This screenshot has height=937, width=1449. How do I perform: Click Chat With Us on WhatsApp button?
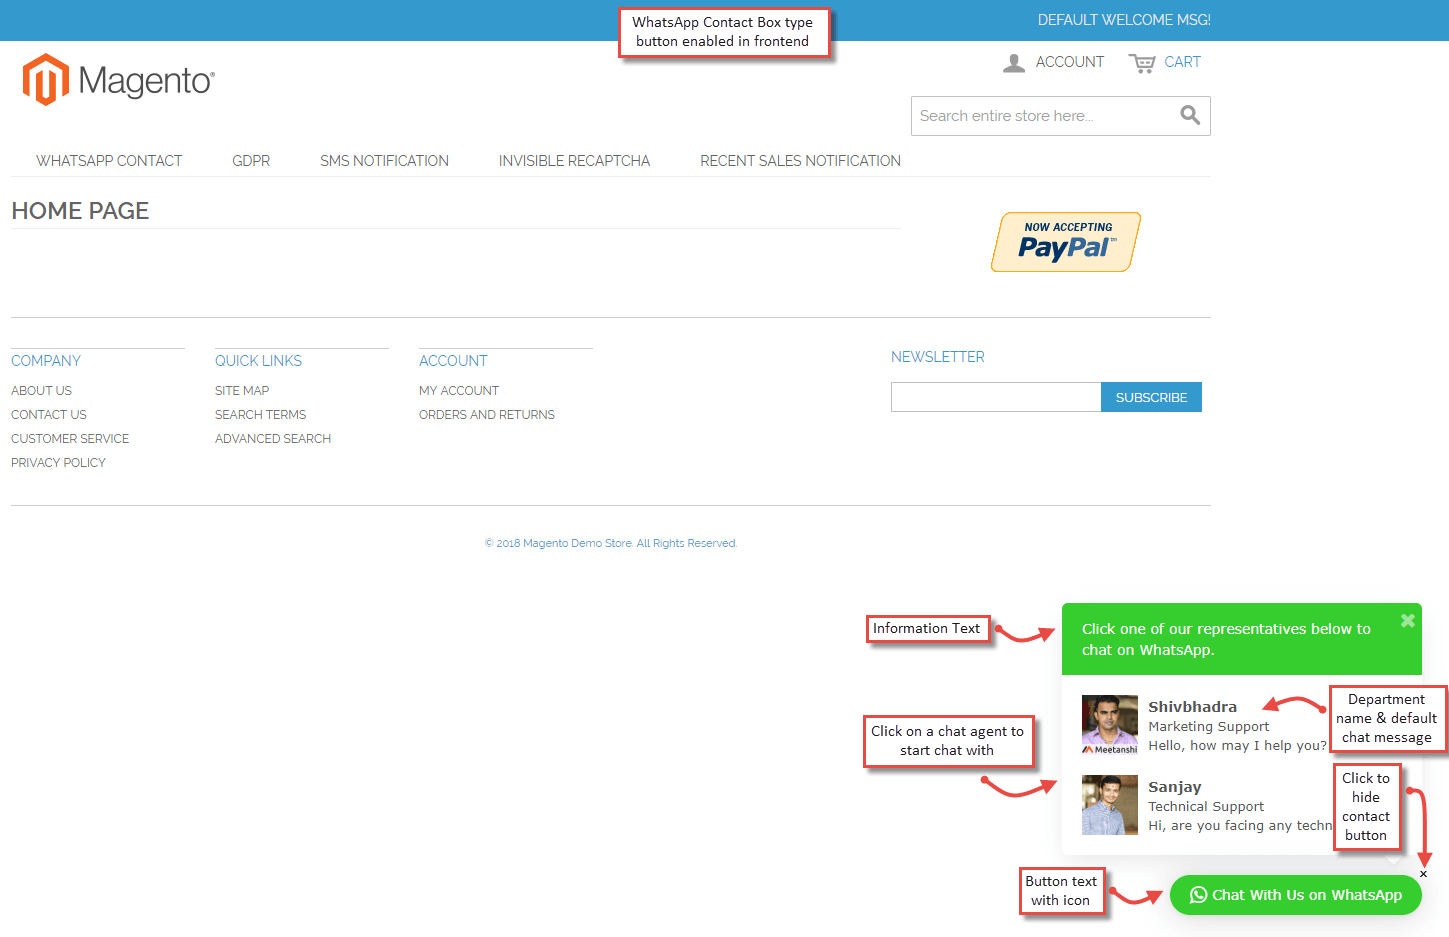point(1296,895)
